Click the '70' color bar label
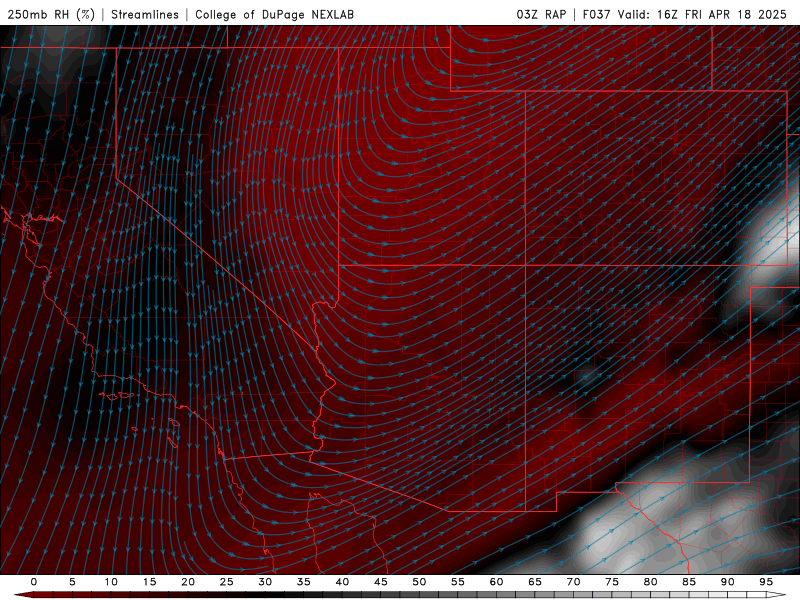Screen dimensions: 800x600 pos(573,582)
